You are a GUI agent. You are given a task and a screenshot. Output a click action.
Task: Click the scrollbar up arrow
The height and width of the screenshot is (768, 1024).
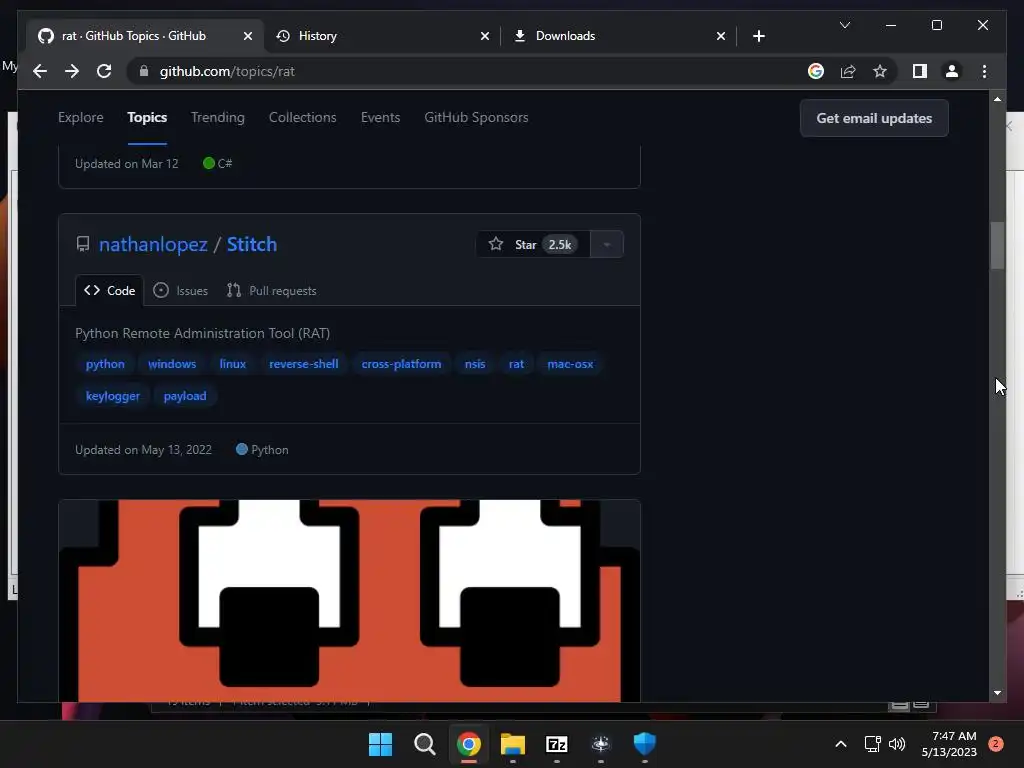point(997,99)
